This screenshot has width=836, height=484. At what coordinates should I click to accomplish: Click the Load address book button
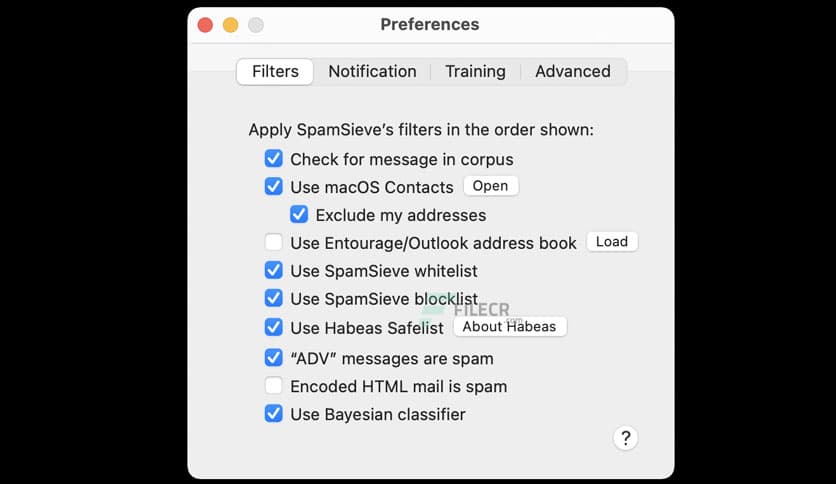611,242
